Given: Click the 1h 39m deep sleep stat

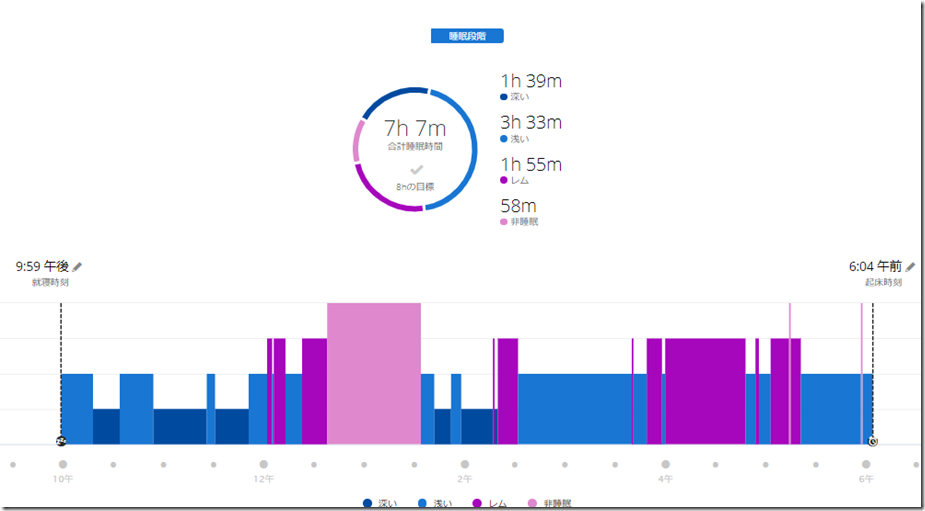Looking at the screenshot, I should [x=530, y=81].
